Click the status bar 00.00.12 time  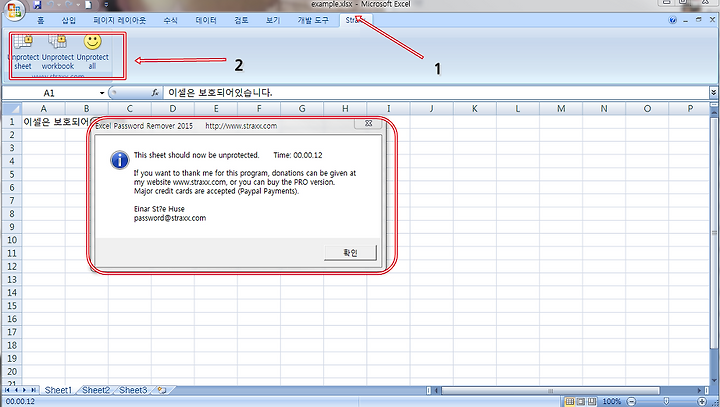(20, 401)
